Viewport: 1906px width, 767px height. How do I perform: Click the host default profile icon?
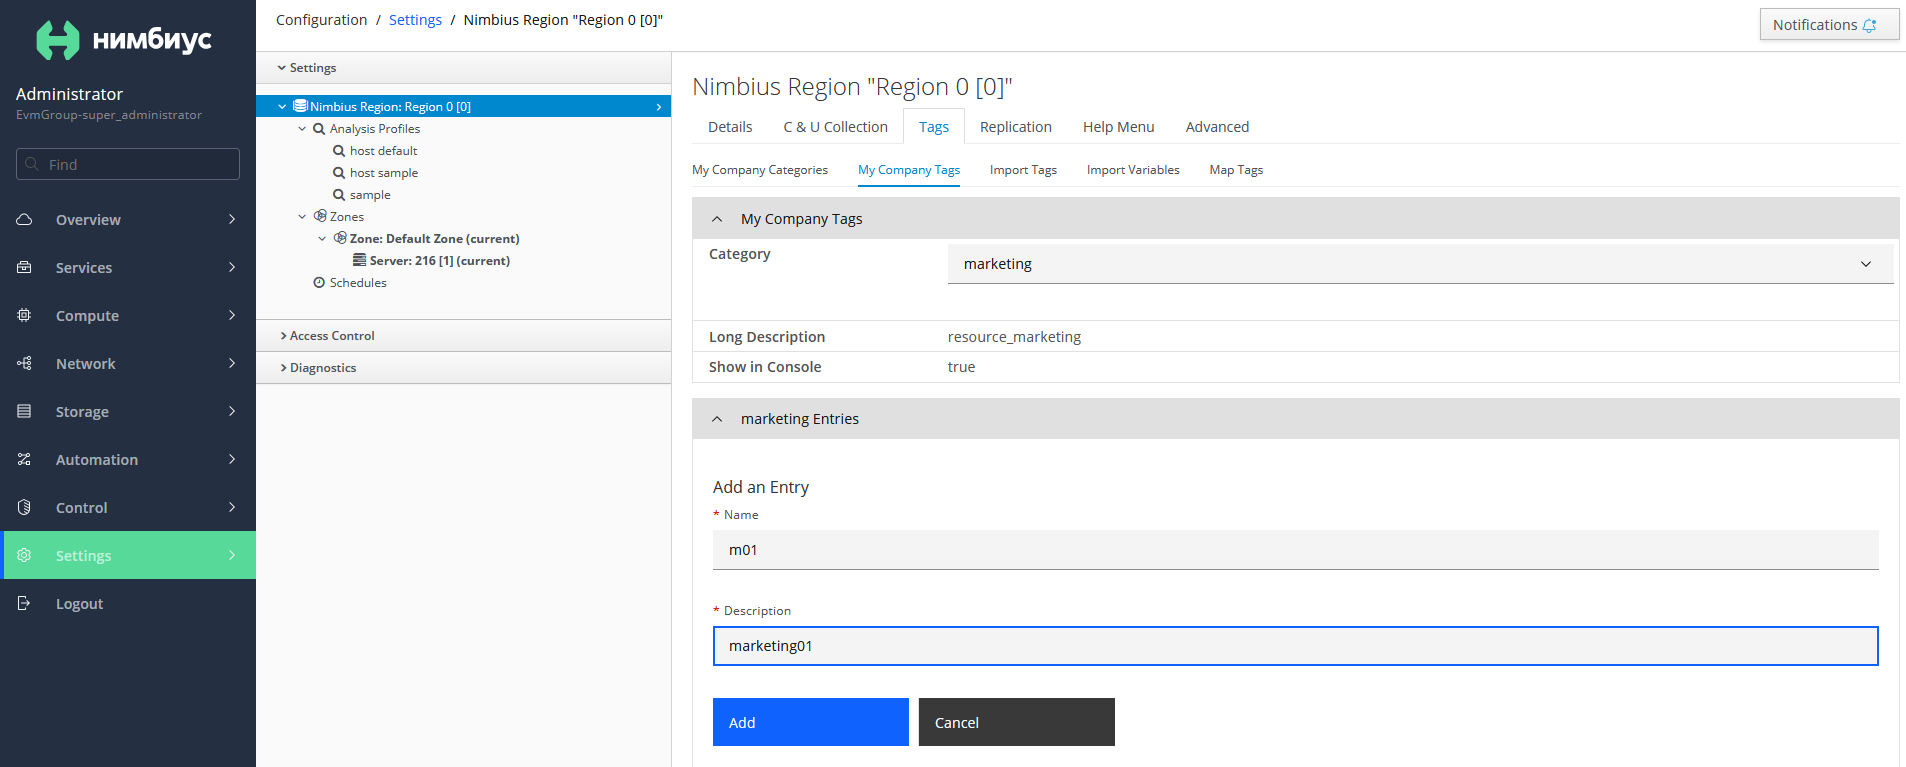(x=339, y=151)
